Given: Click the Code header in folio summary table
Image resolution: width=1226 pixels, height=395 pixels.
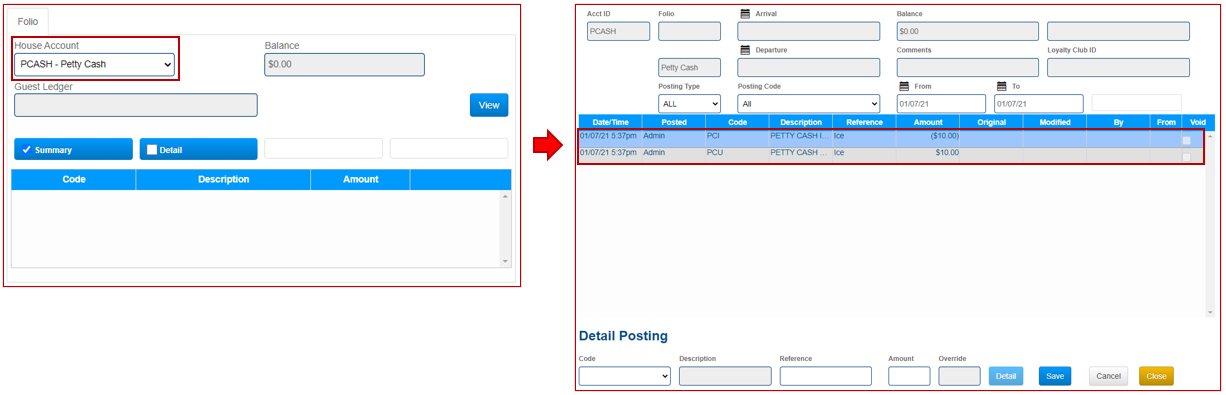Looking at the screenshot, I should (74, 179).
